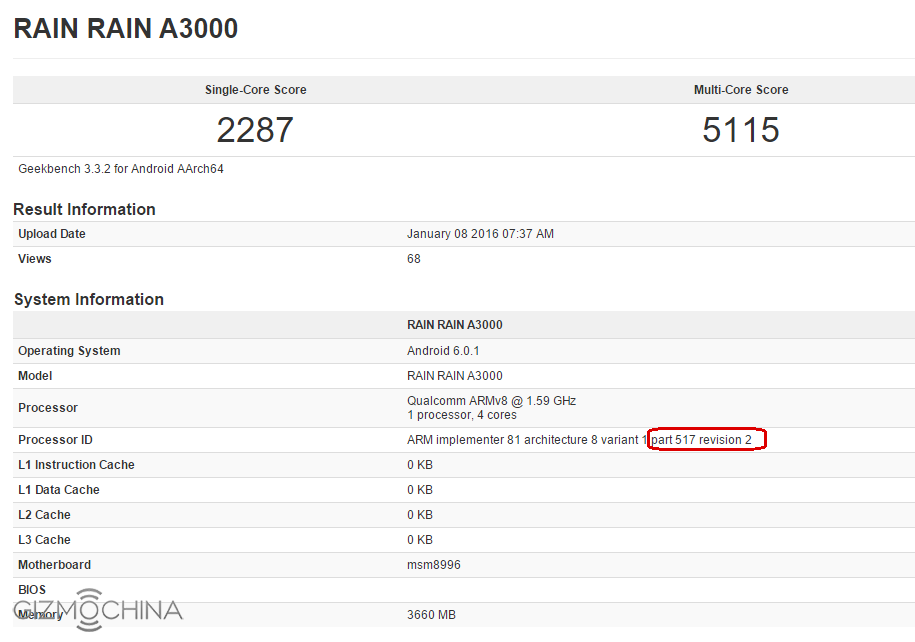Select the 3660 MB memory value
The width and height of the screenshot is (915, 642).
tap(431, 615)
